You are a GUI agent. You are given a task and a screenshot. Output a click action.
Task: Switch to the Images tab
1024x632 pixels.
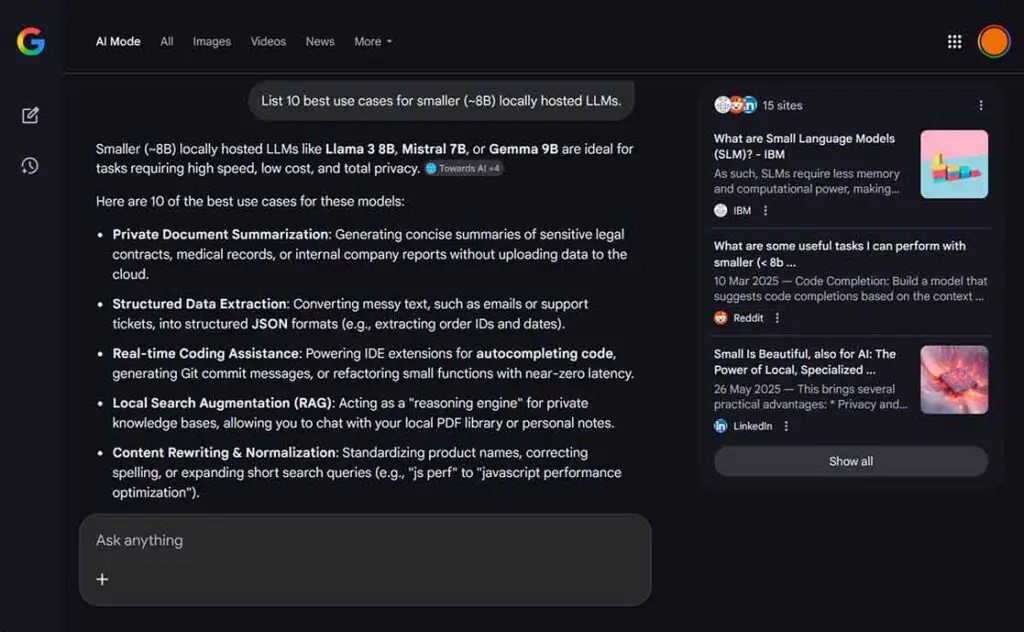212,42
